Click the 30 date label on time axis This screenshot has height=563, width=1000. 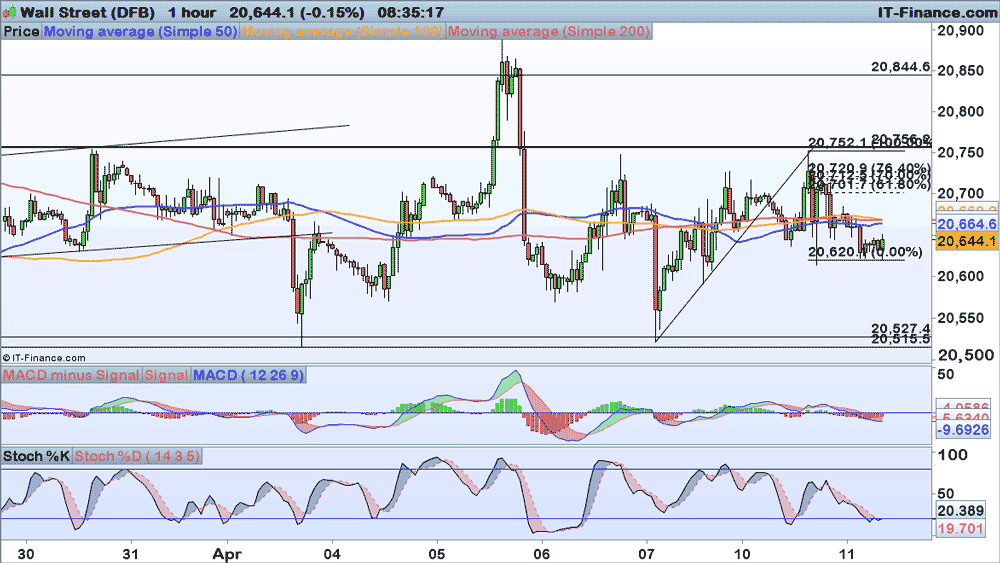pyautogui.click(x=26, y=553)
